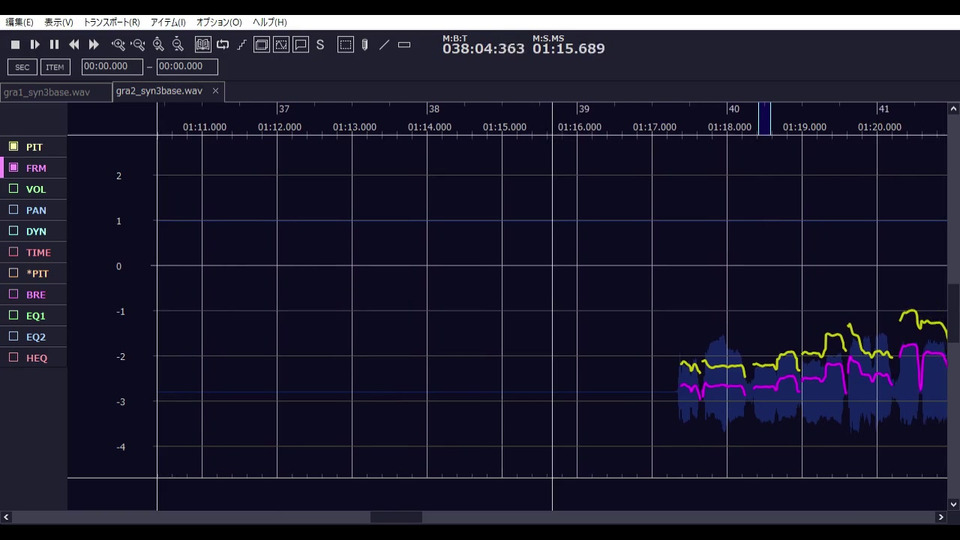Switch to gra1_syn3base.wav tab
Image resolution: width=960 pixels, height=540 pixels.
point(56,92)
